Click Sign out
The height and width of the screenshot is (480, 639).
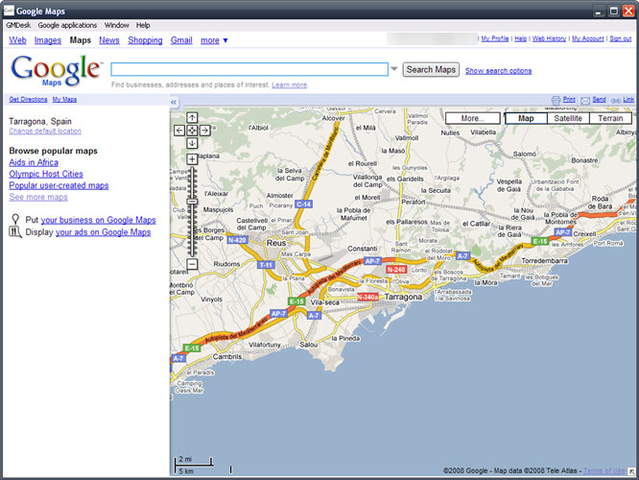[620, 39]
